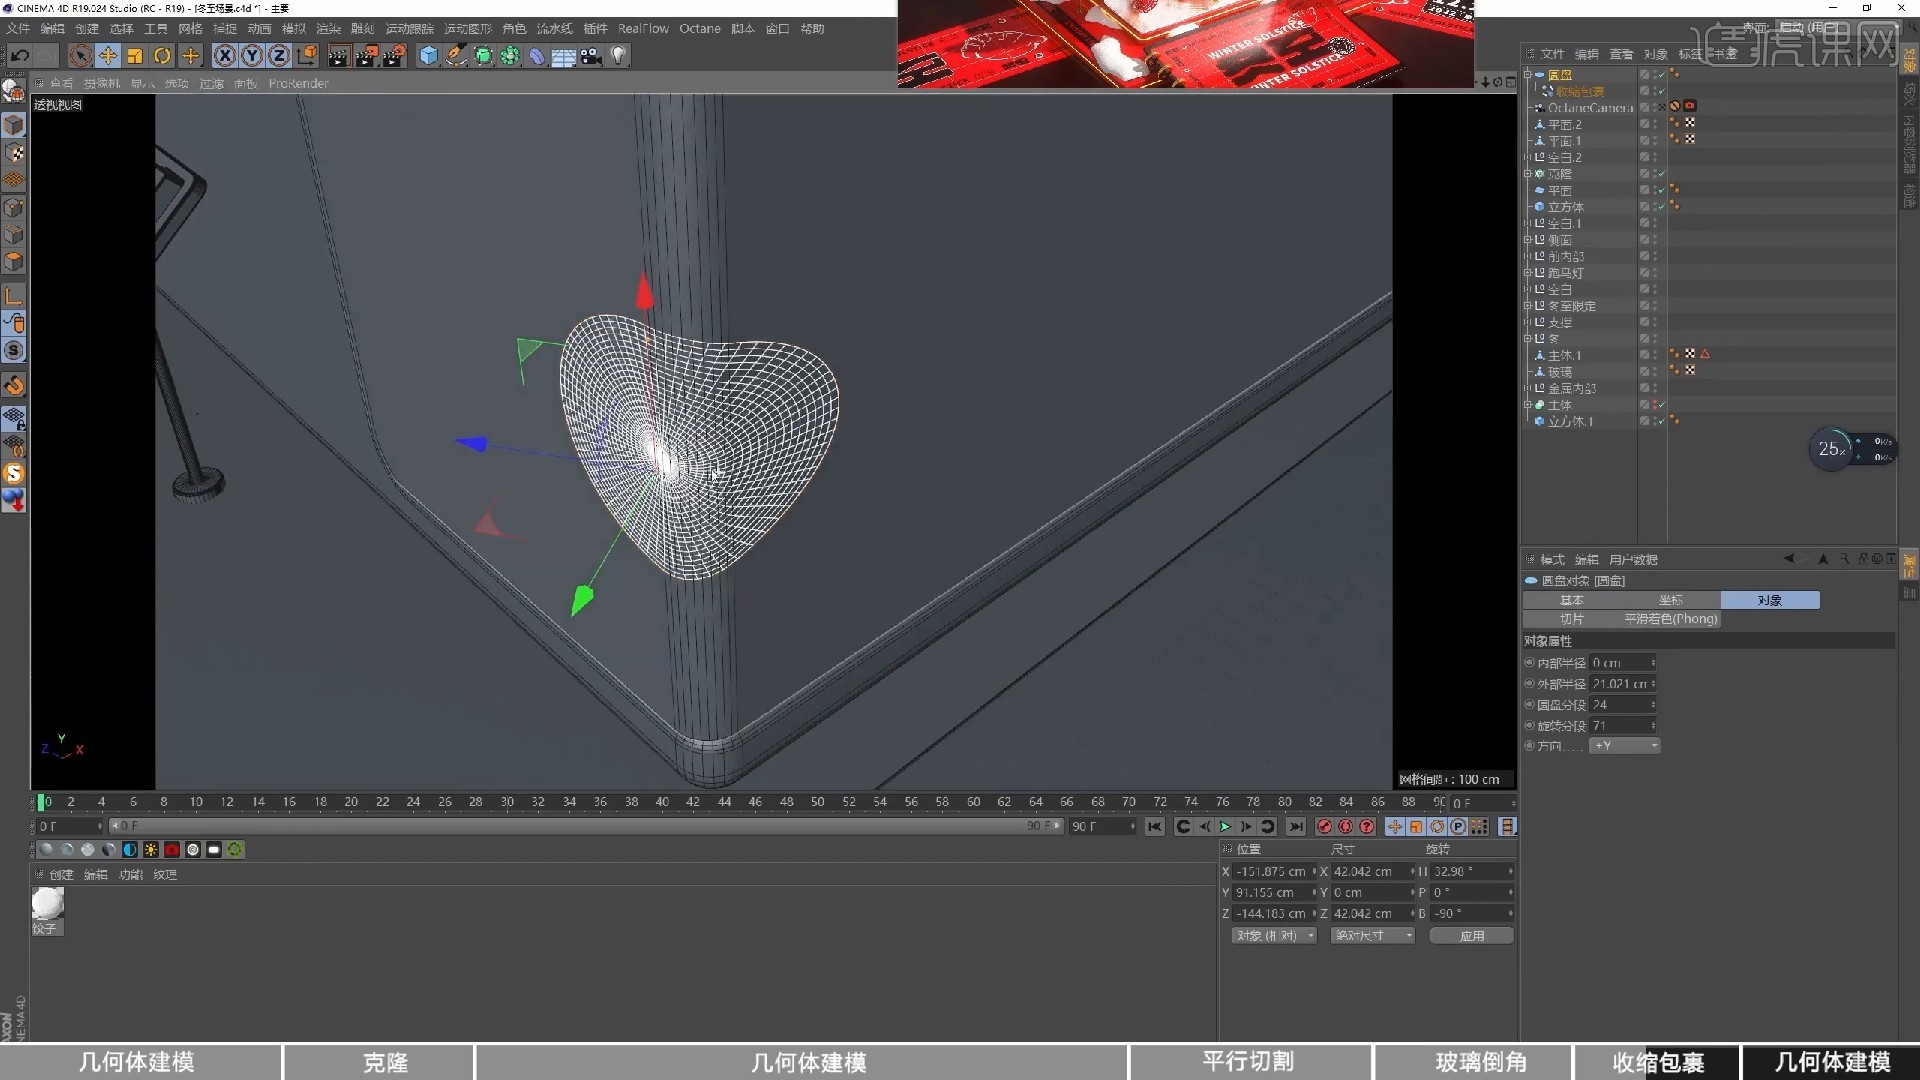The image size is (1920, 1080).
Task: Open the 对象 (相对) coordinate dropdown
Action: (x=1274, y=936)
